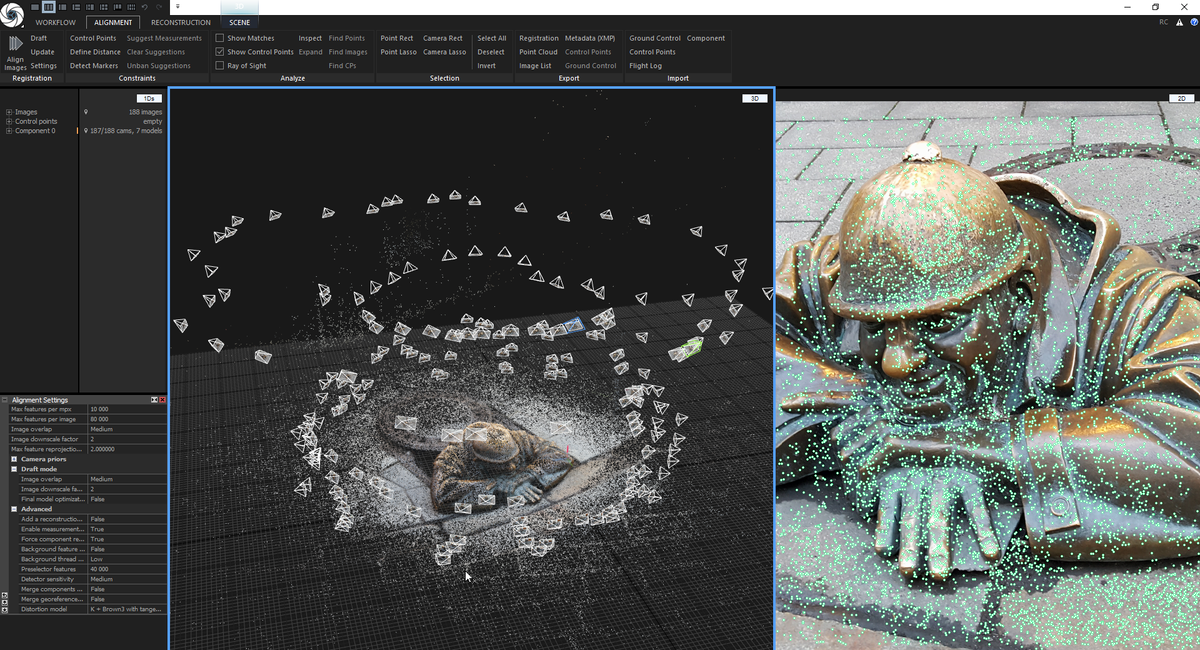This screenshot has width=1200, height=650.
Task: Select Component 0 in the scene tree
Action: pyautogui.click(x=32, y=131)
